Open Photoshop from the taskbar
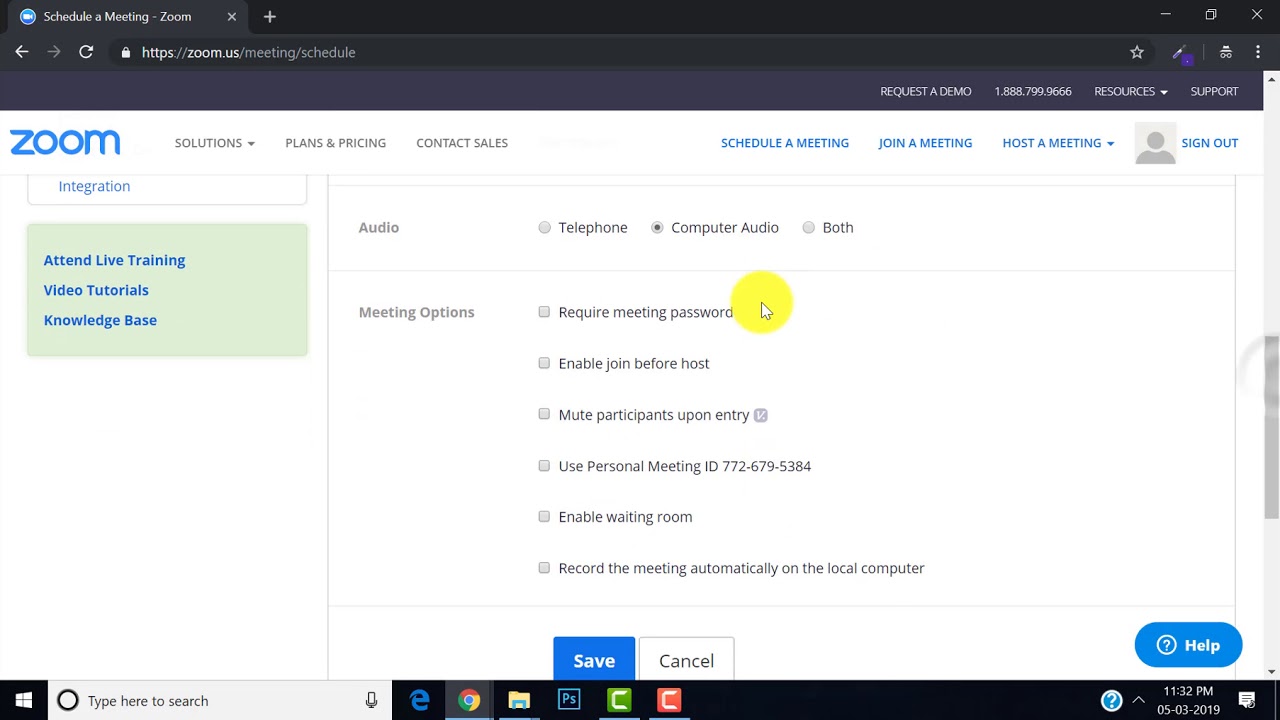This screenshot has height=720, width=1280. point(569,700)
